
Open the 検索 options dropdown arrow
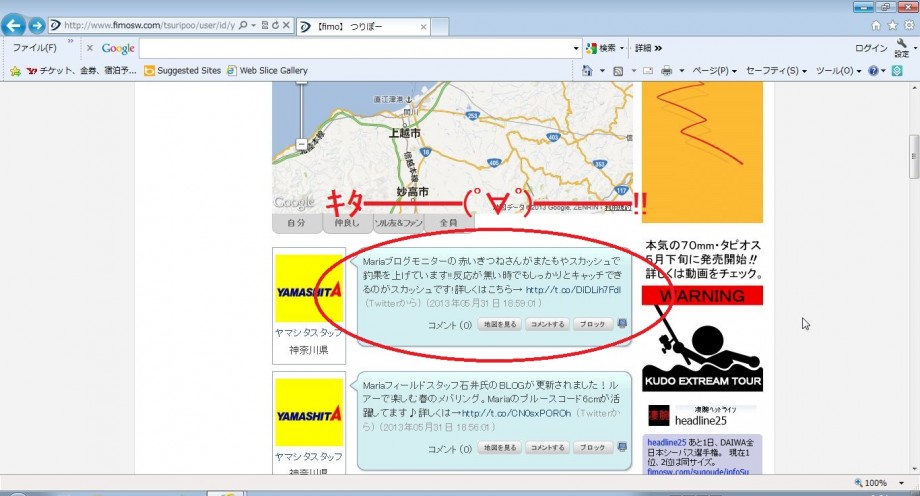[622, 48]
